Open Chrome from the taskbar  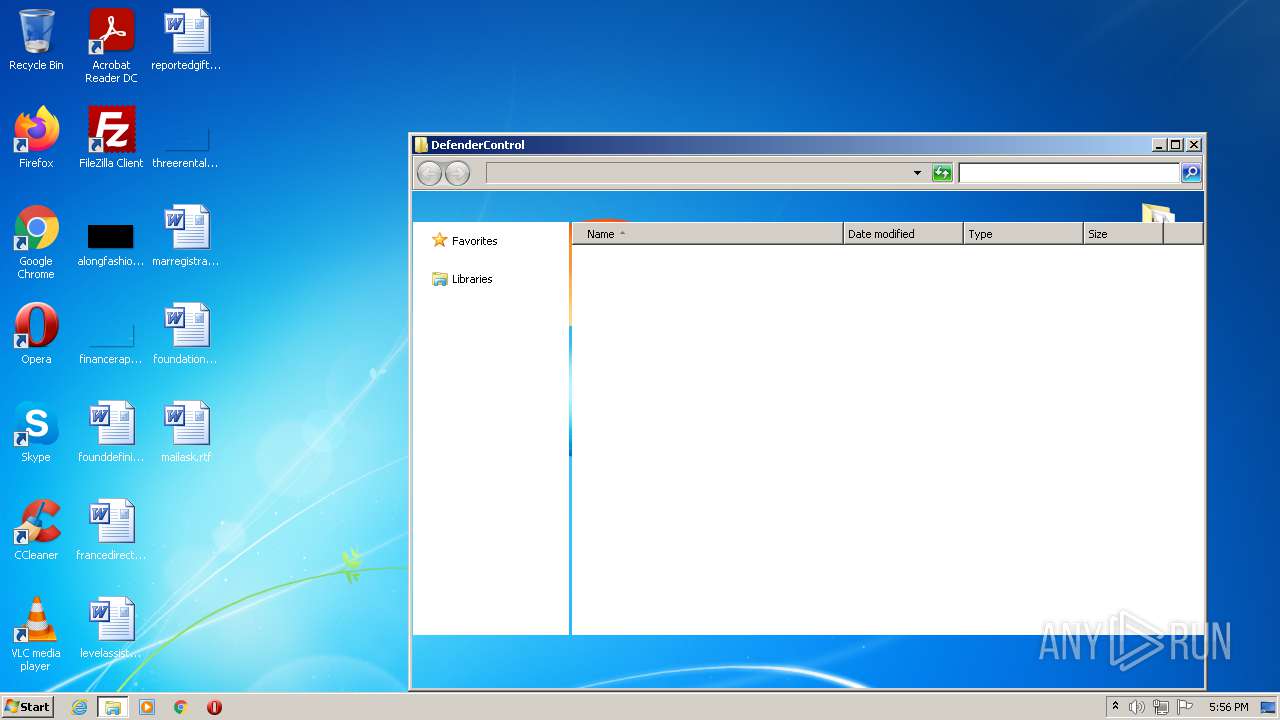click(180, 707)
